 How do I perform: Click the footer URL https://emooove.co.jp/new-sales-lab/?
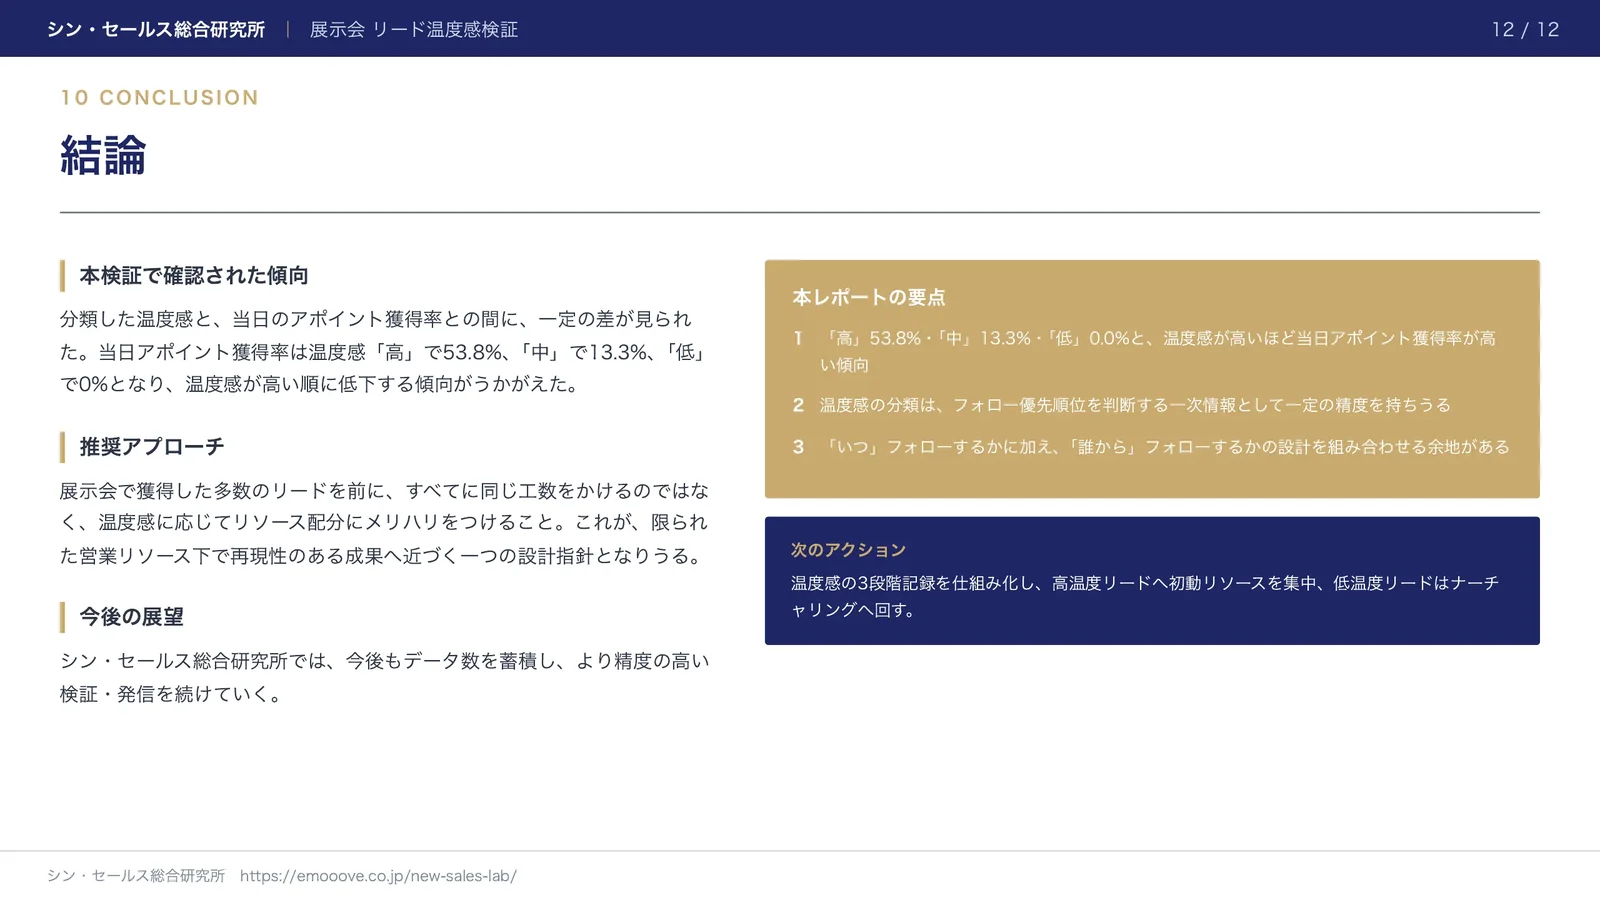(378, 876)
